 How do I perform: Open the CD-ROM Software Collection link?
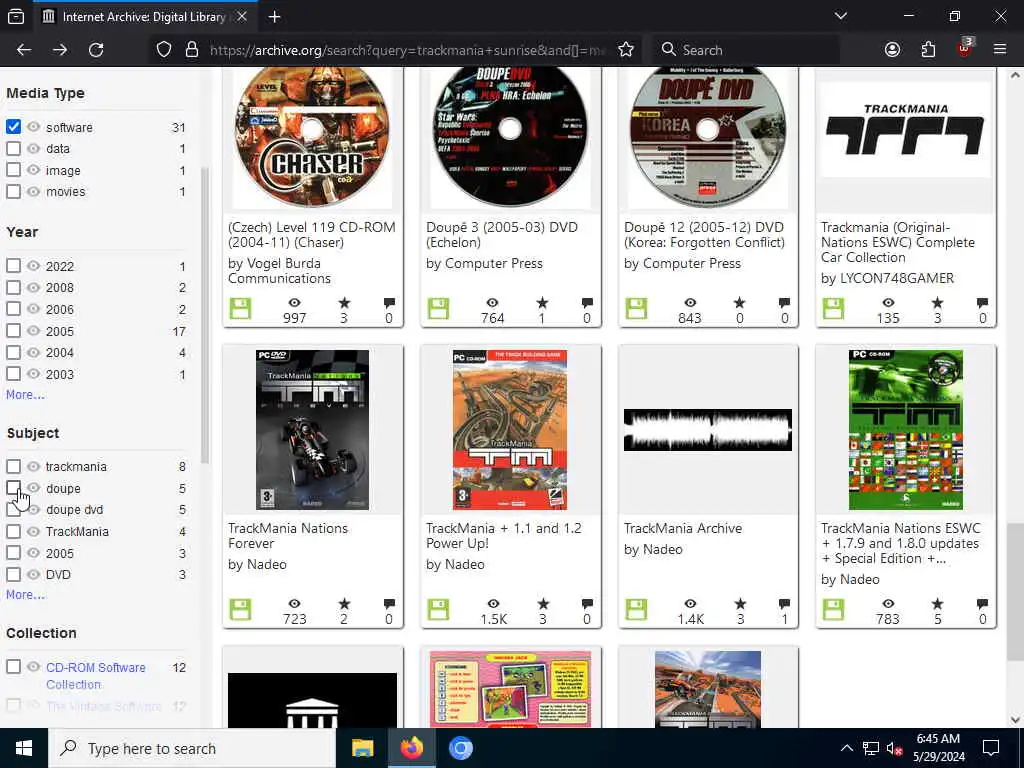pyautogui.click(x=95, y=676)
